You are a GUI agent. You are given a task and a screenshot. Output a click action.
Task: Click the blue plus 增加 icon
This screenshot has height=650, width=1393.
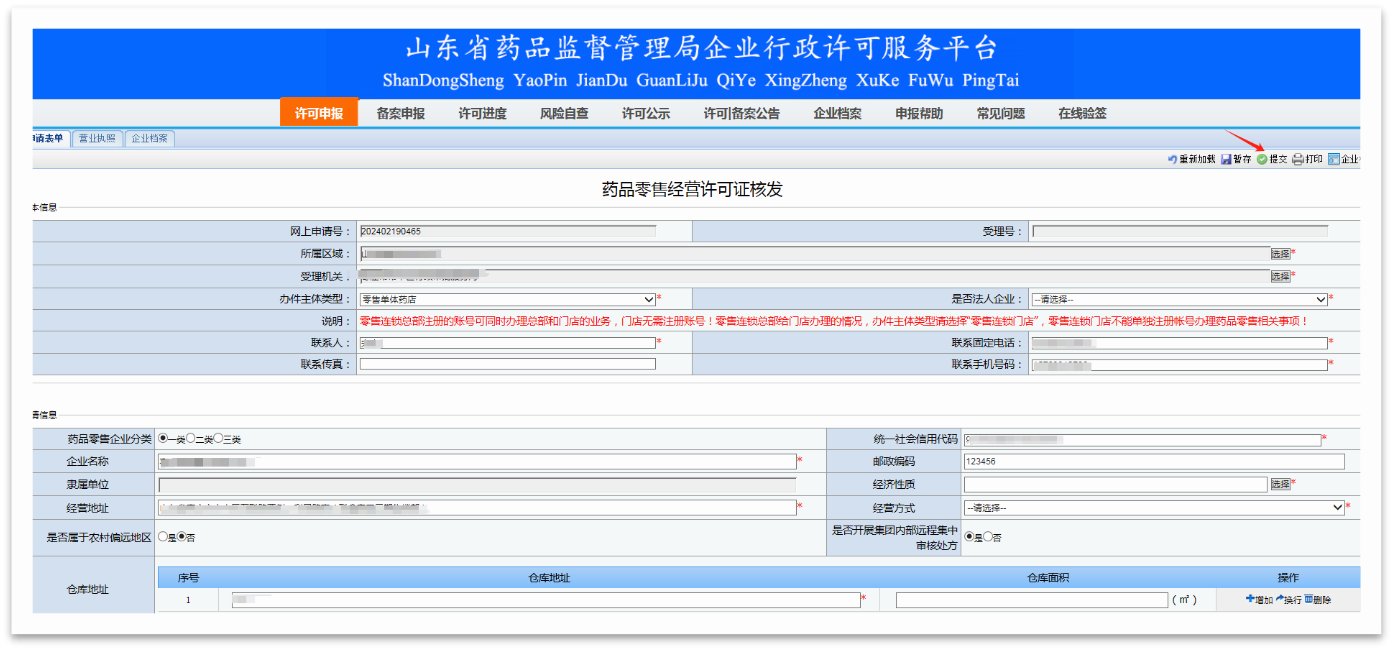coord(1250,598)
